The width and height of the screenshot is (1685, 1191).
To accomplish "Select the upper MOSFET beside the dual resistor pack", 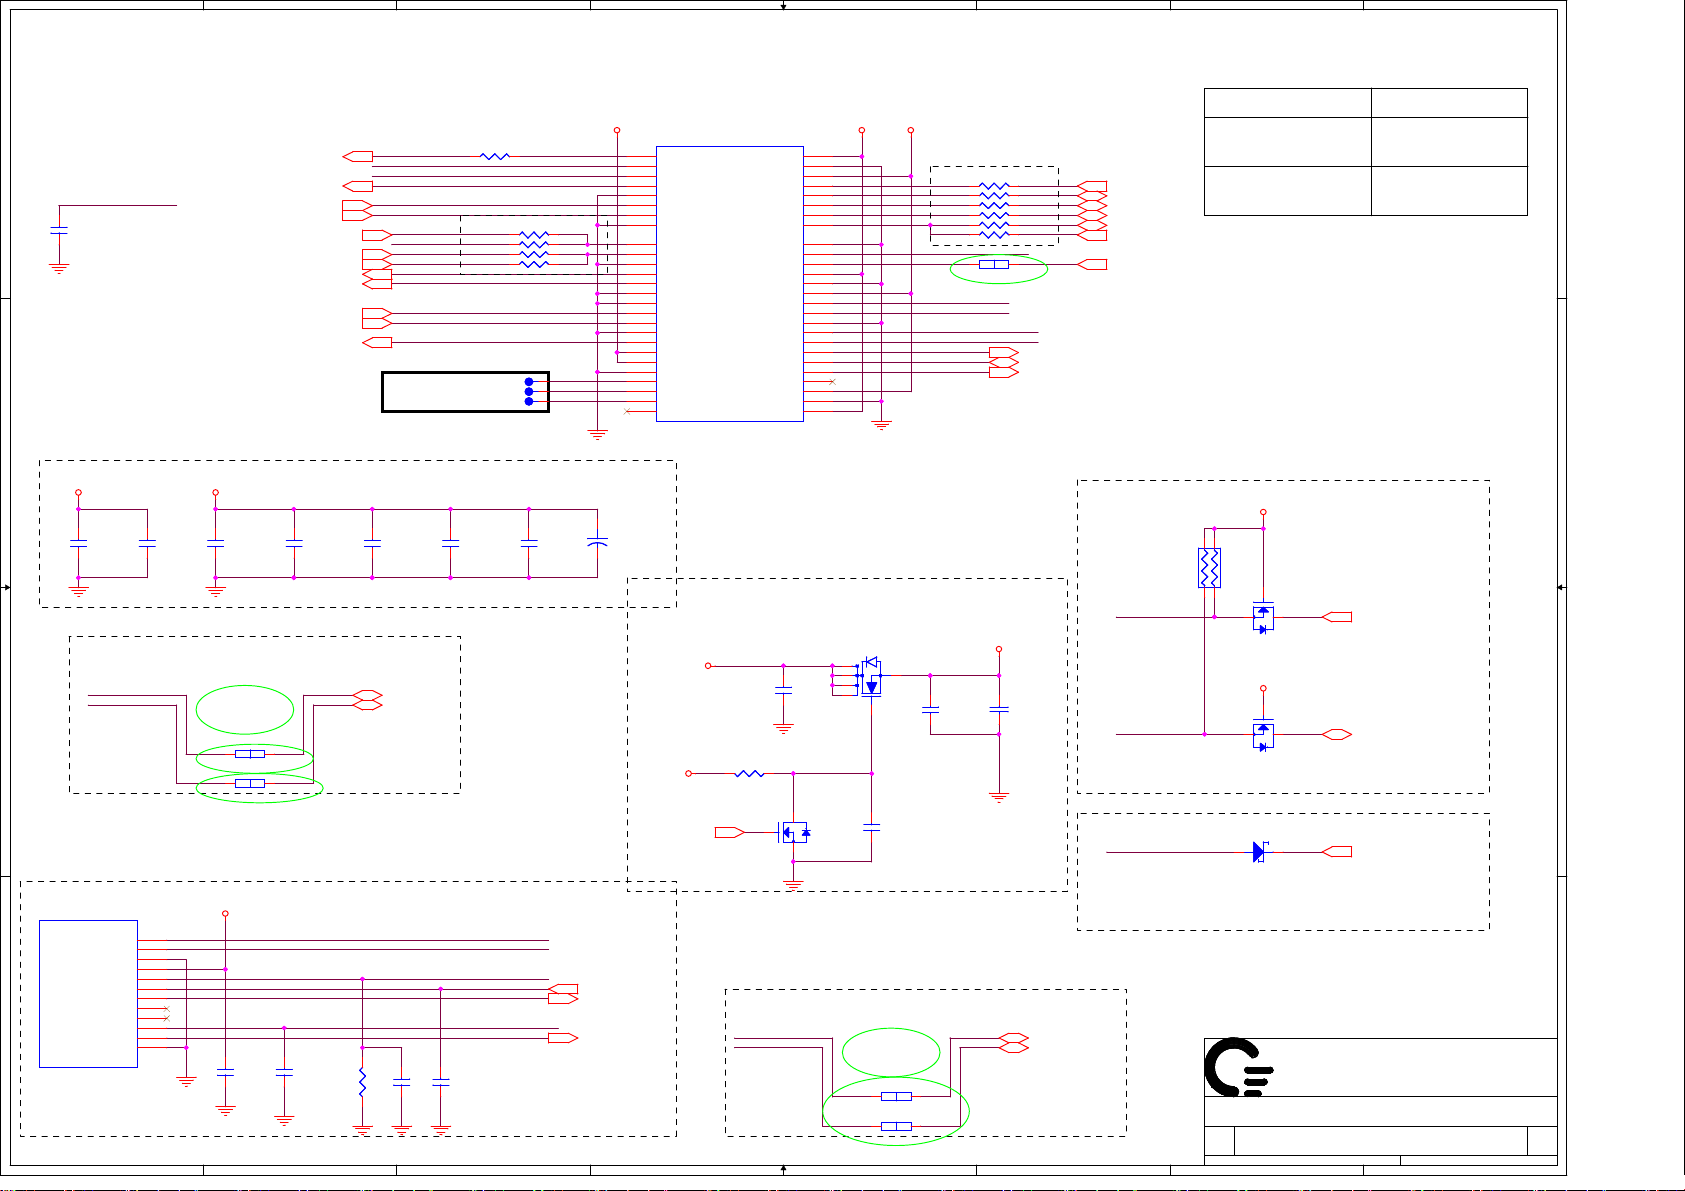I will (1263, 617).
